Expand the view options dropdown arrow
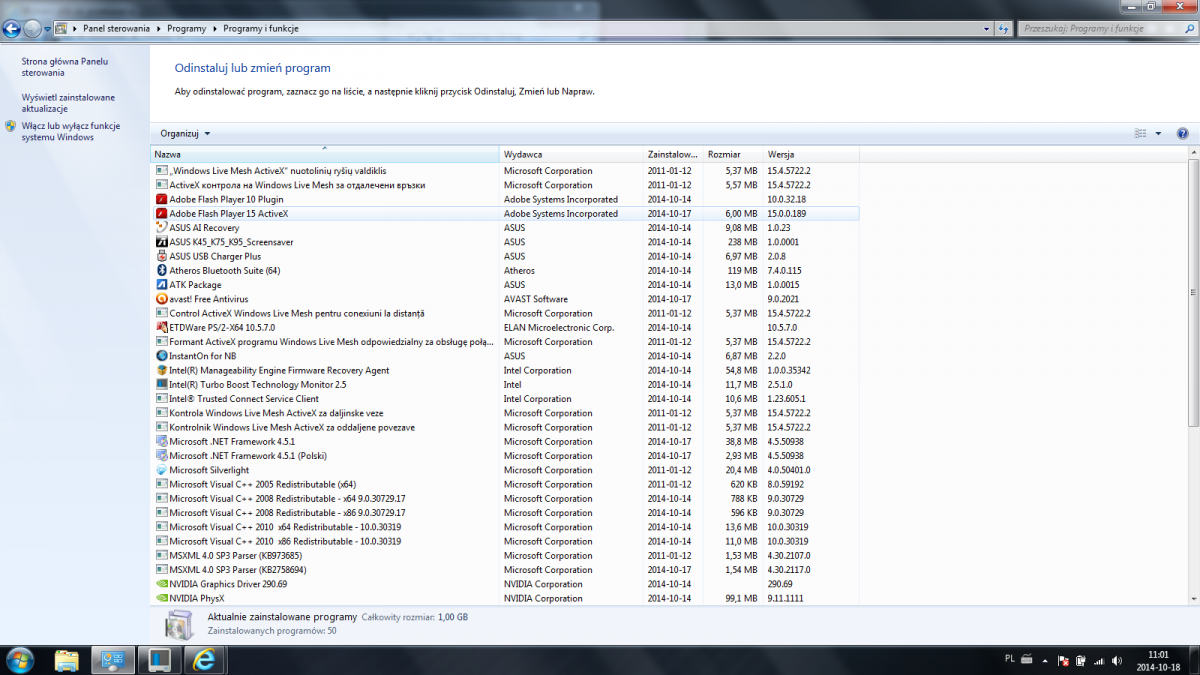The width and height of the screenshot is (1200, 675). point(1158,133)
